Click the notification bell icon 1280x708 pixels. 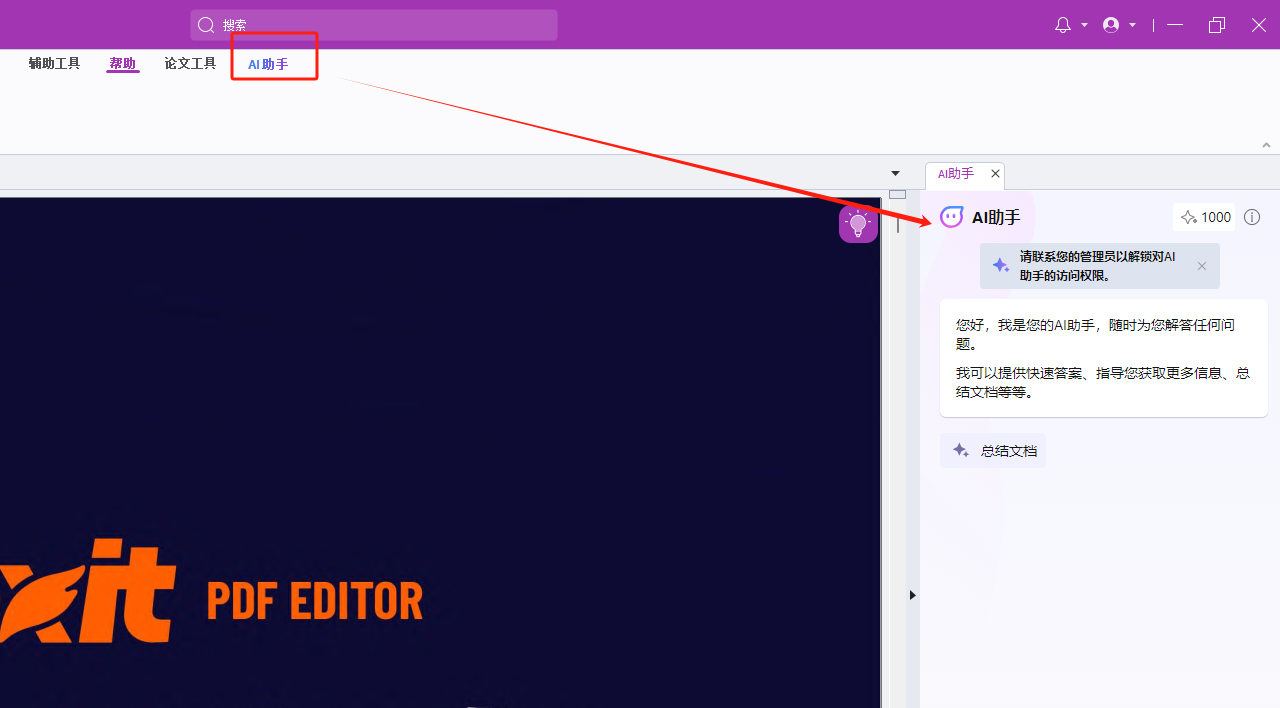click(1062, 25)
